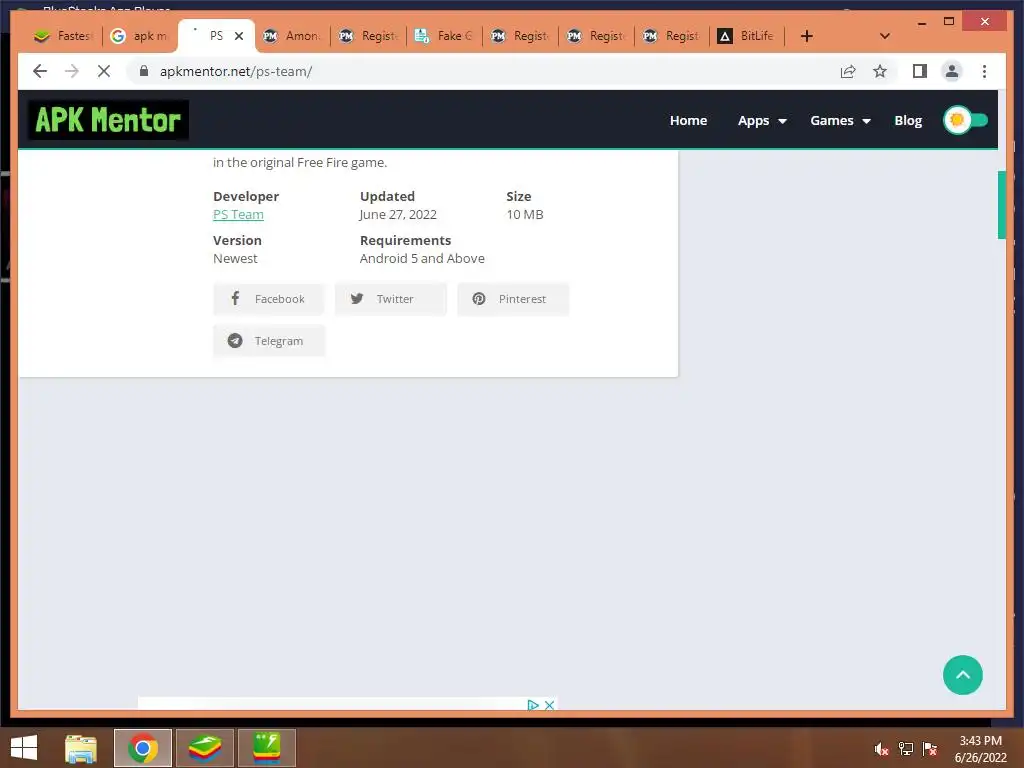The image size is (1024, 768).
Task: Close the PS tab
Action: tap(239, 36)
